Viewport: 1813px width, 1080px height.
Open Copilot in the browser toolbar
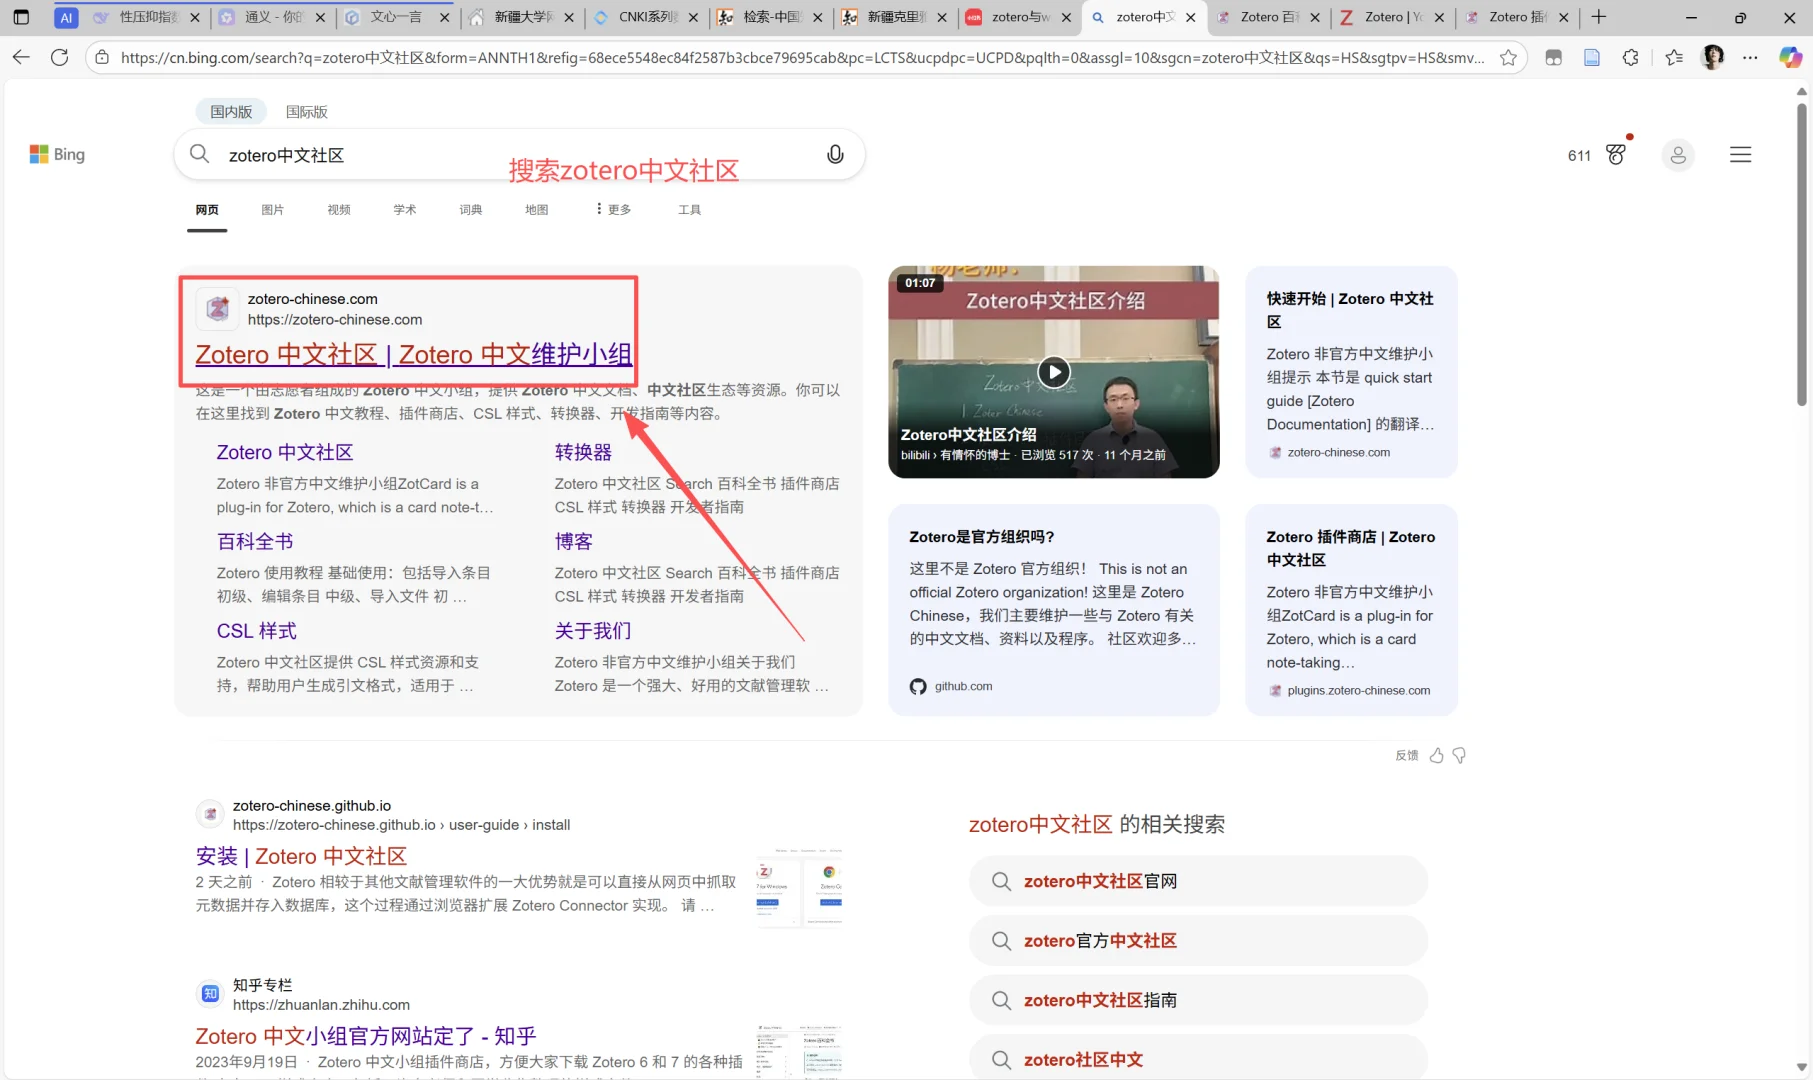coord(1790,57)
